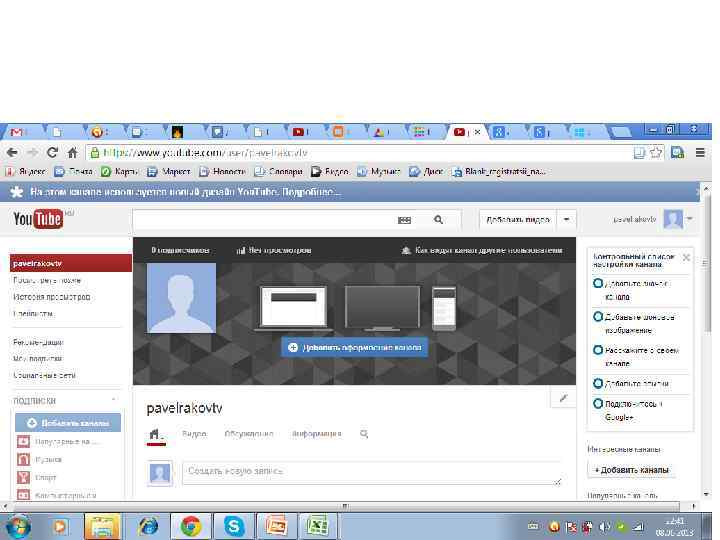Close the active YouTube browser tab

coord(478,132)
